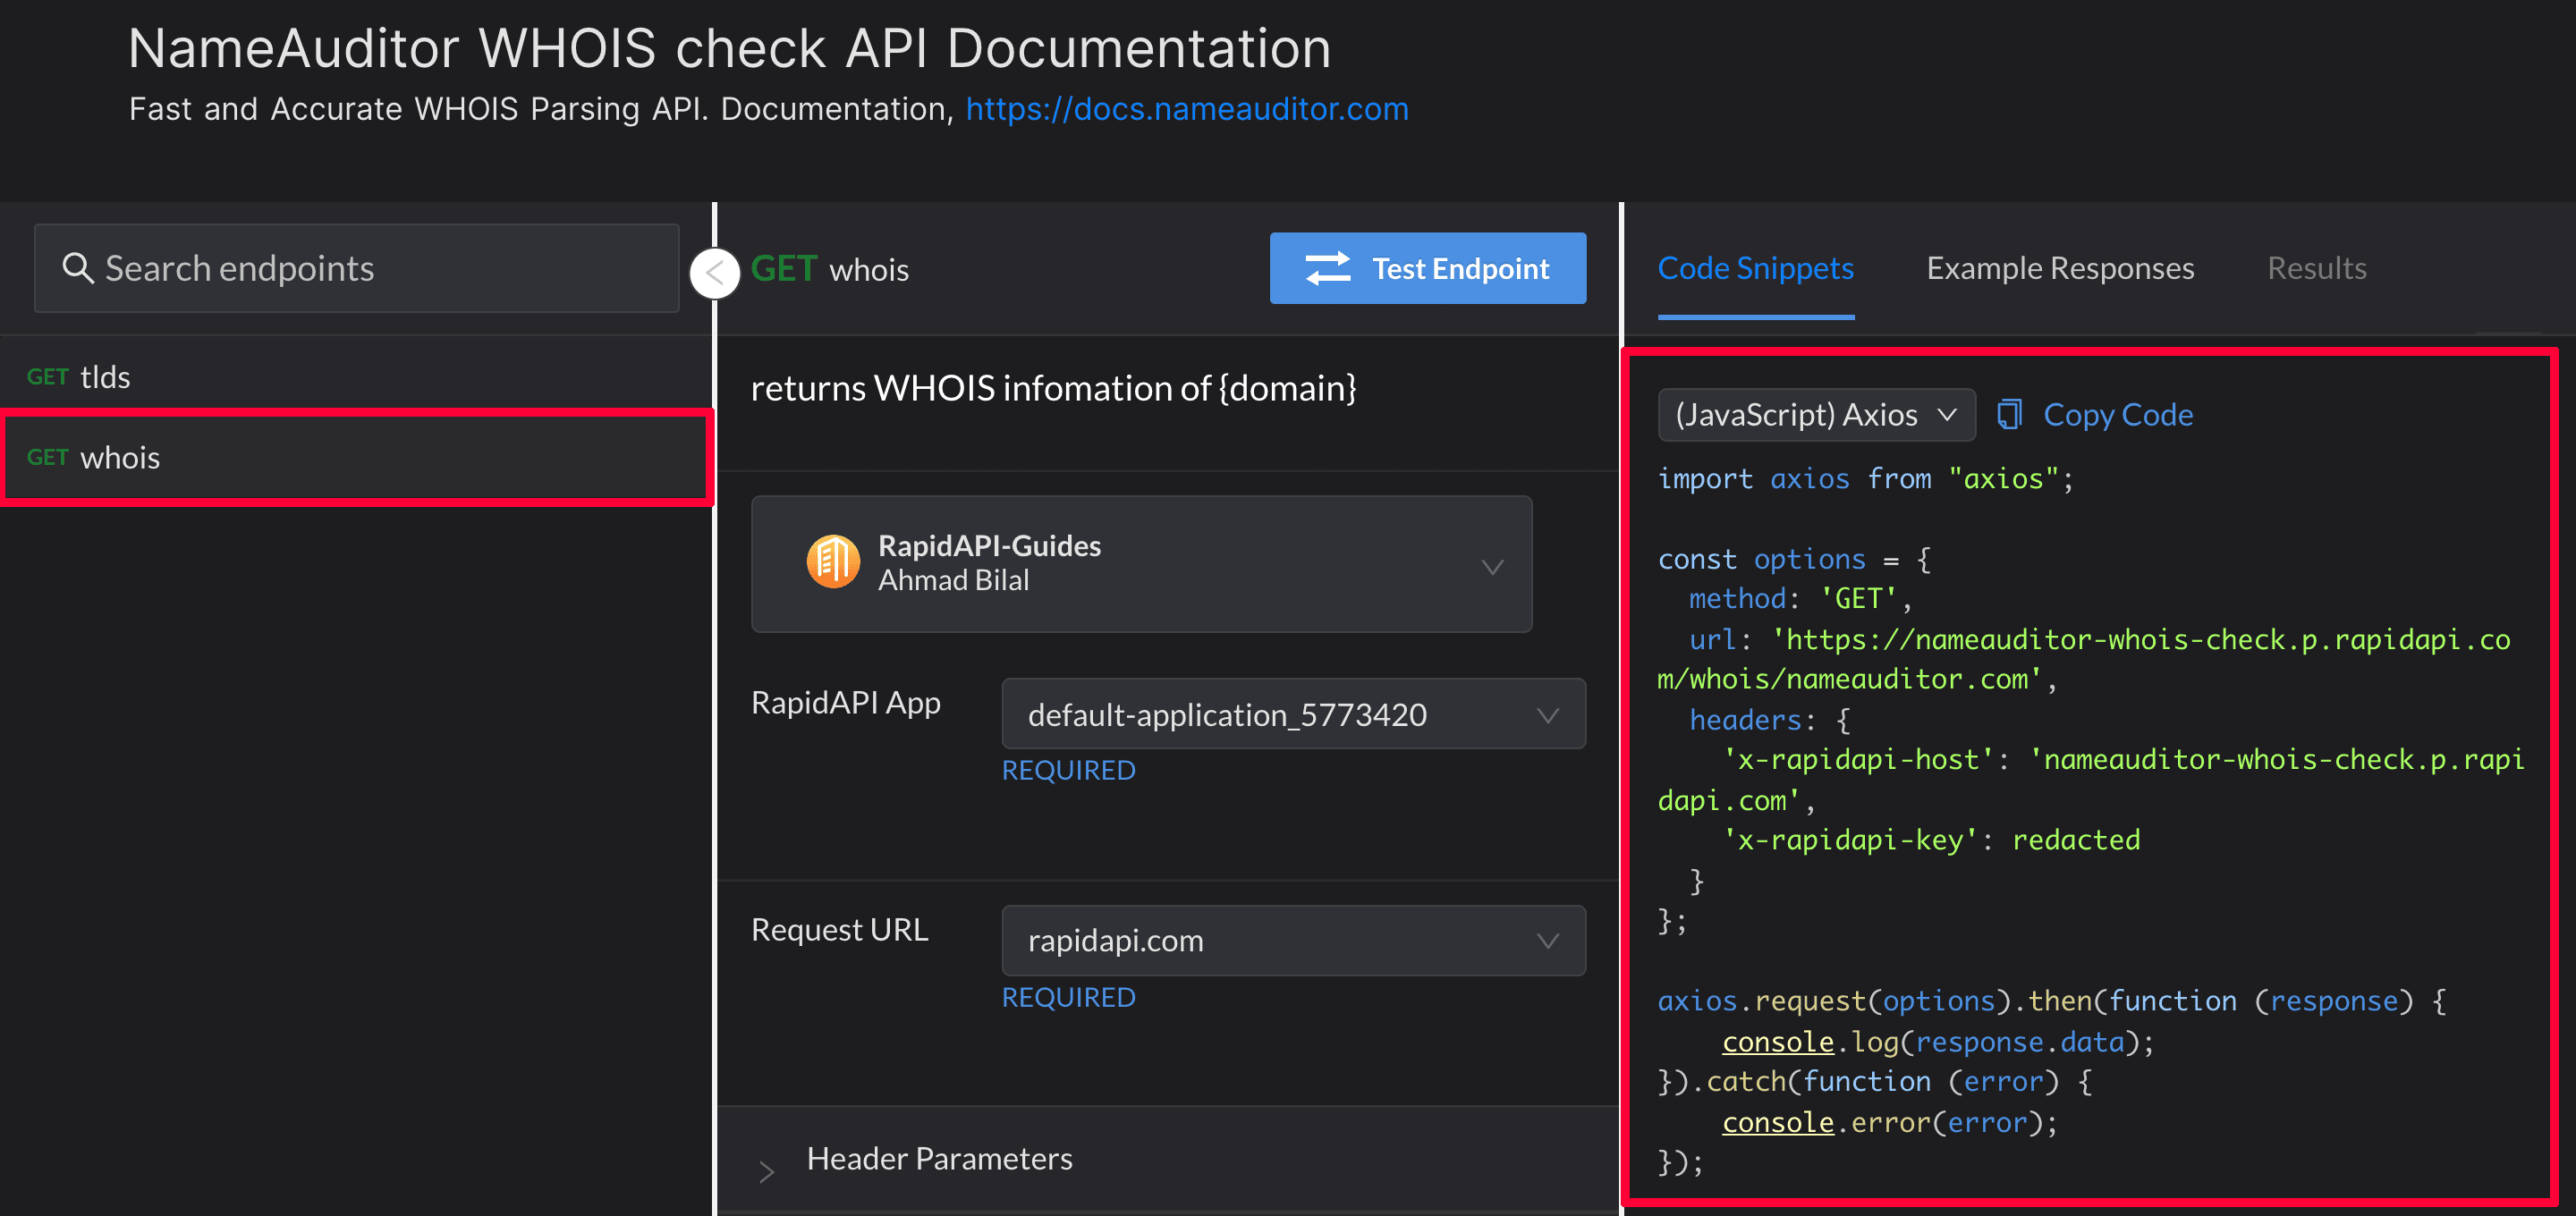The height and width of the screenshot is (1216, 2576).
Task: Select the whois endpoint in the sidebar
Action: [120, 457]
